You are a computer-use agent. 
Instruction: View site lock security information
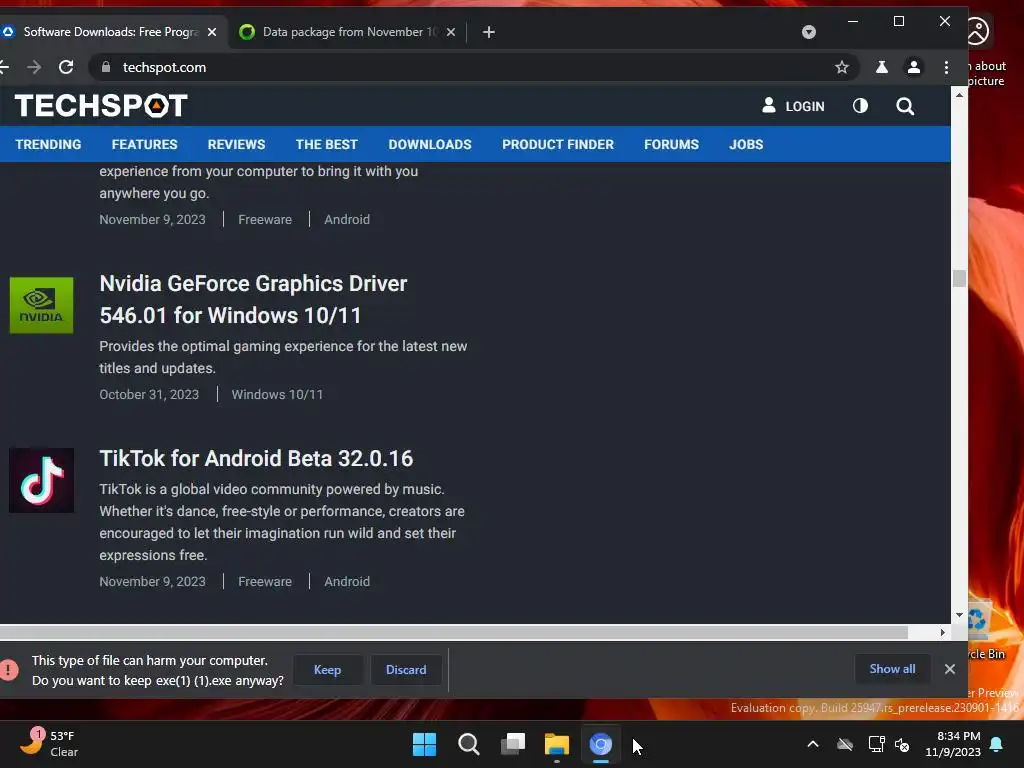(x=106, y=67)
